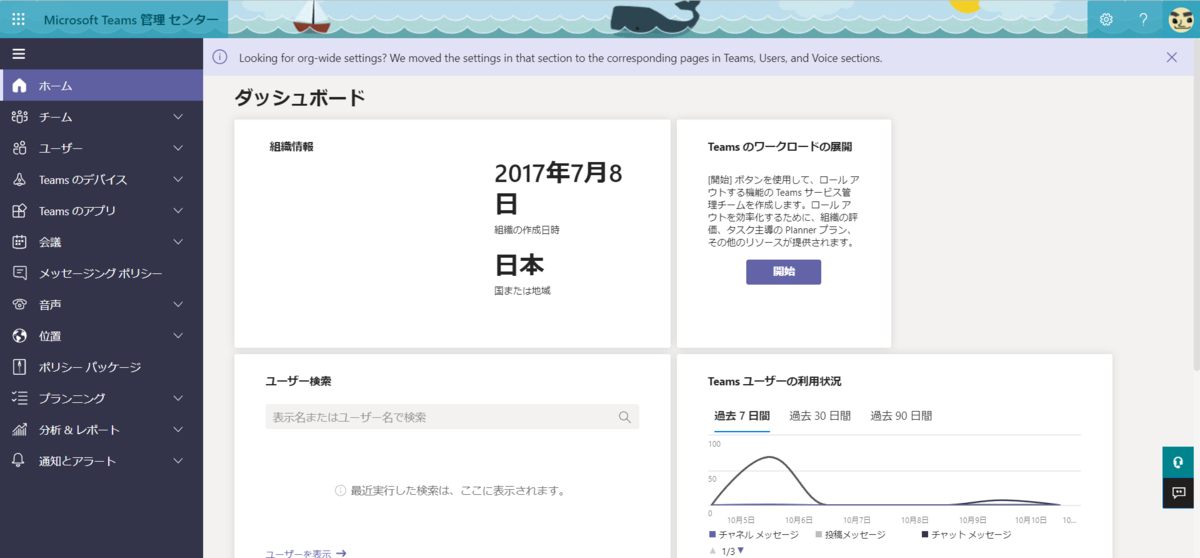Select the 過去 90 日間 tab
The image size is (1200, 558).
pos(901,416)
